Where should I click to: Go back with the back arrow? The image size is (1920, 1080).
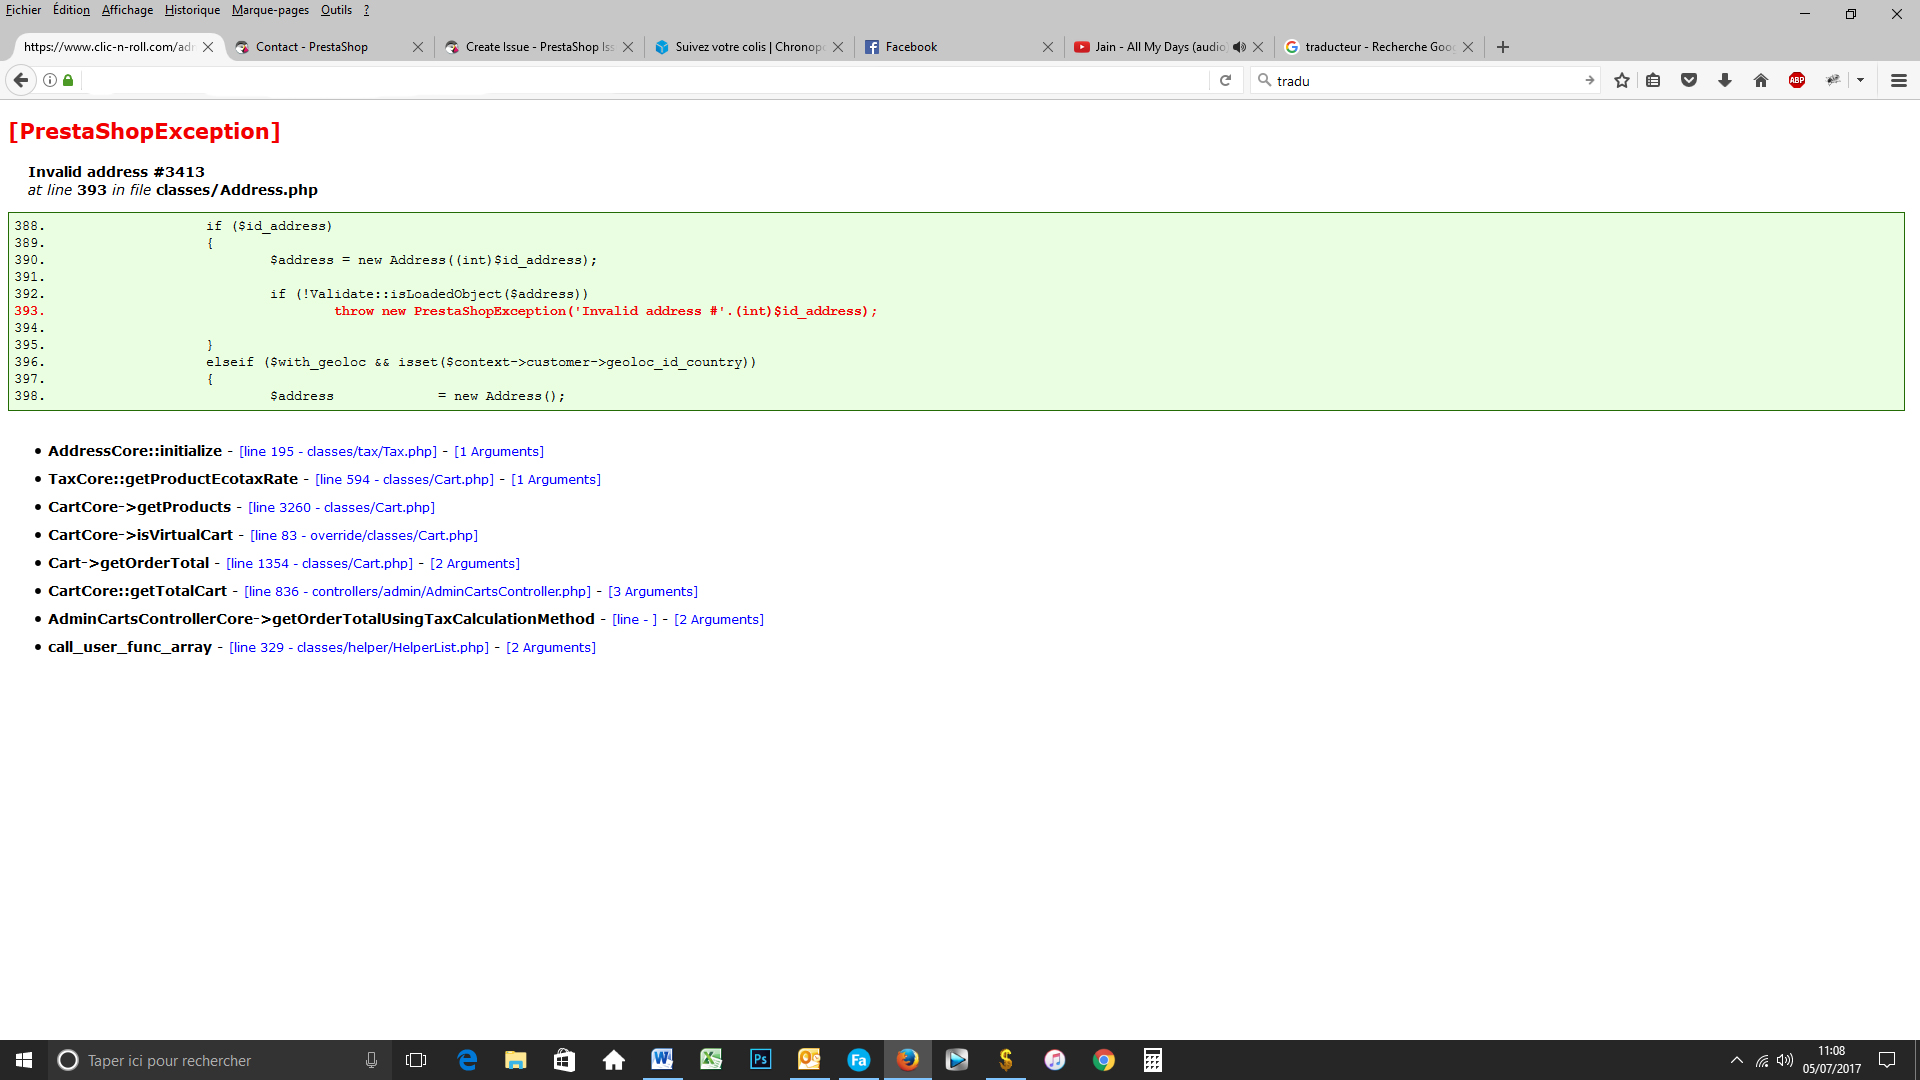pos(21,80)
